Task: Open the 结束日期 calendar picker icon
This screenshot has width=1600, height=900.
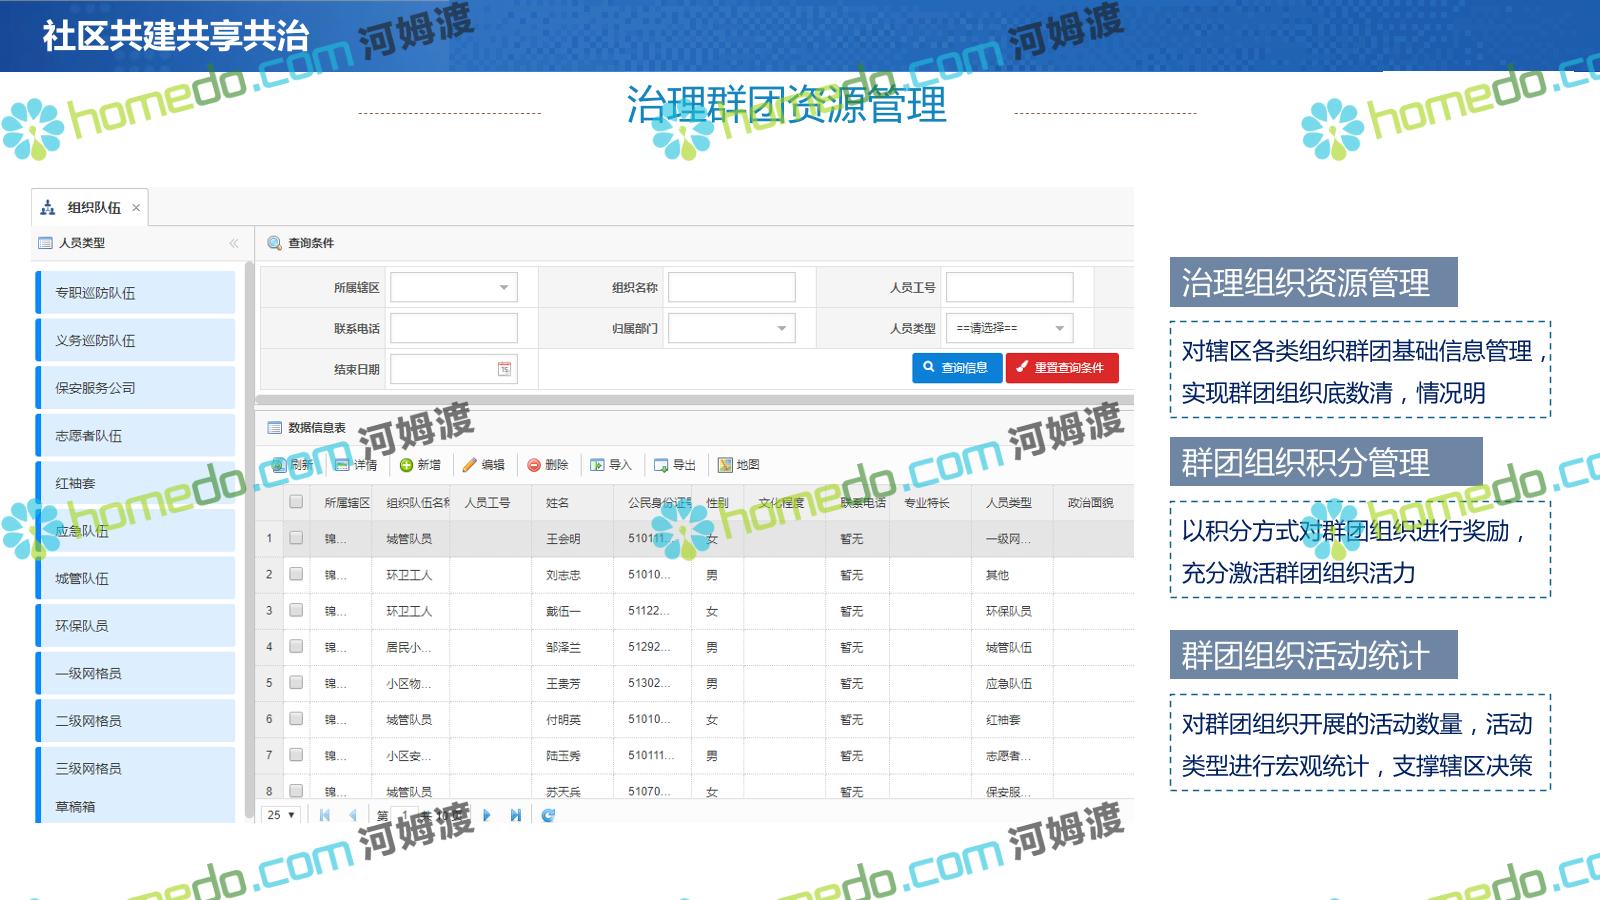Action: (504, 369)
